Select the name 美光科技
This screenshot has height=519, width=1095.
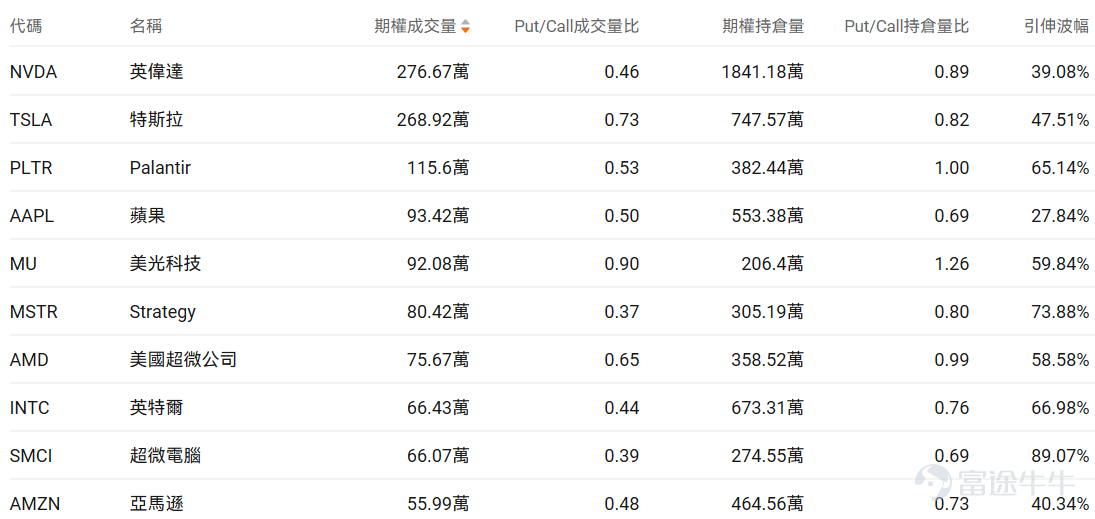point(166,263)
